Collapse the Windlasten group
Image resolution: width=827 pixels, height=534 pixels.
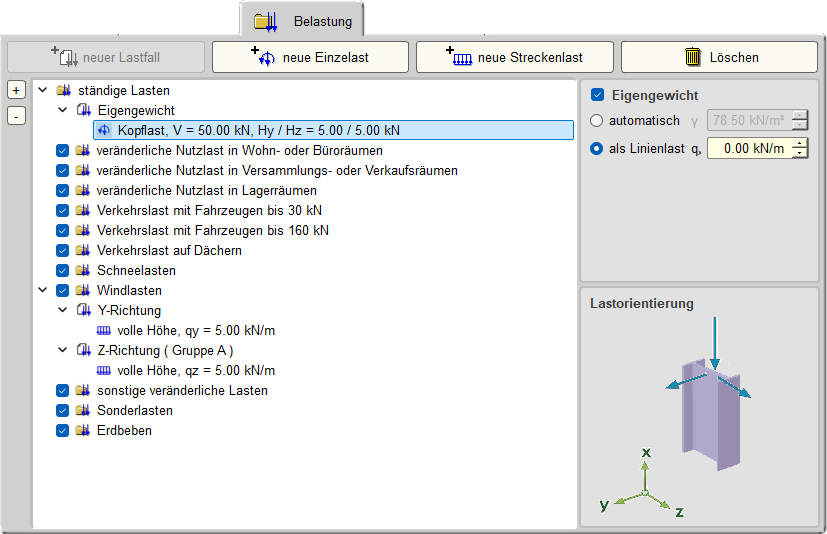point(42,290)
